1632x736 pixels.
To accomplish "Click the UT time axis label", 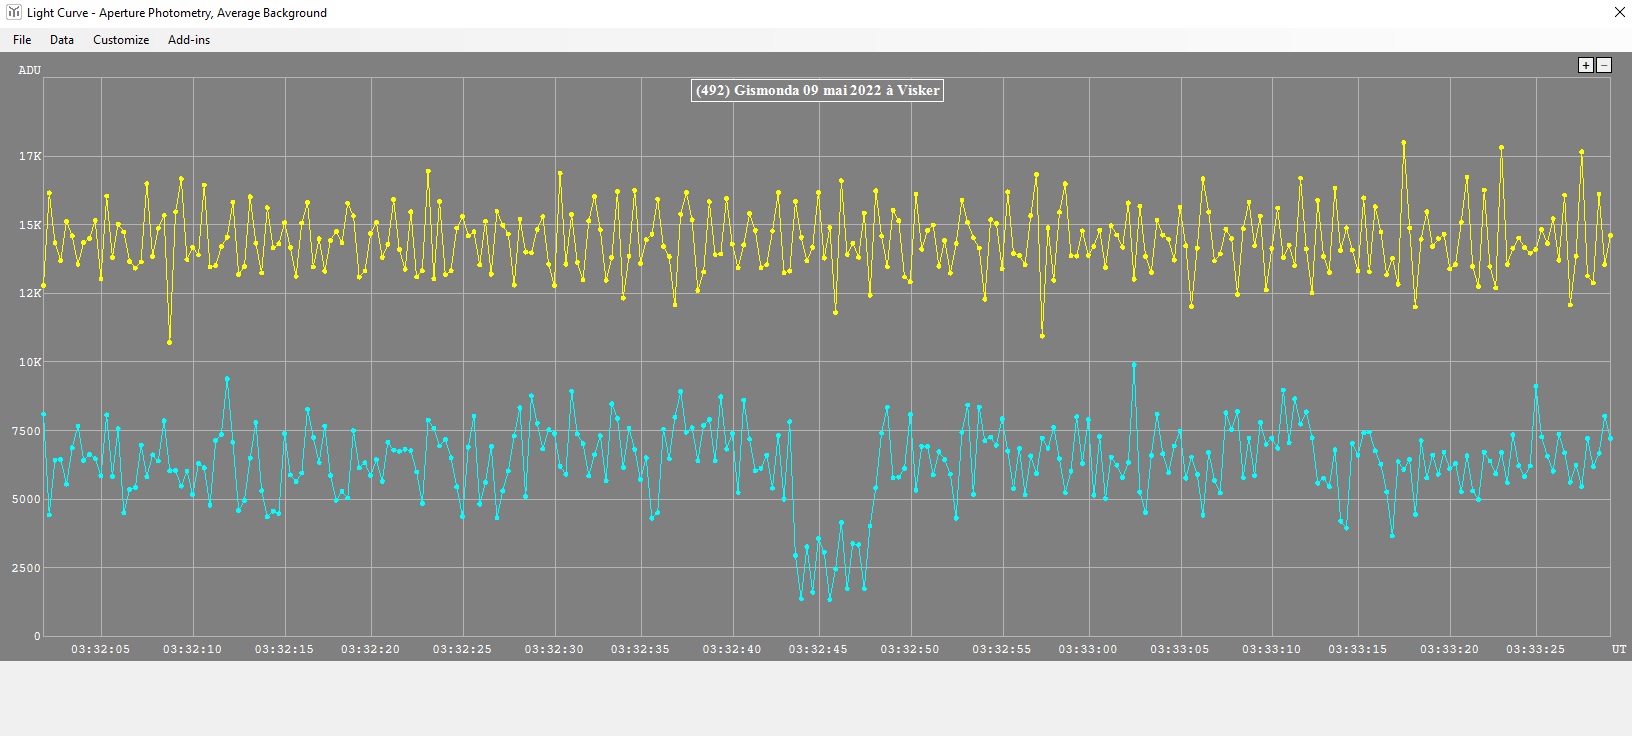I will coord(1619,649).
